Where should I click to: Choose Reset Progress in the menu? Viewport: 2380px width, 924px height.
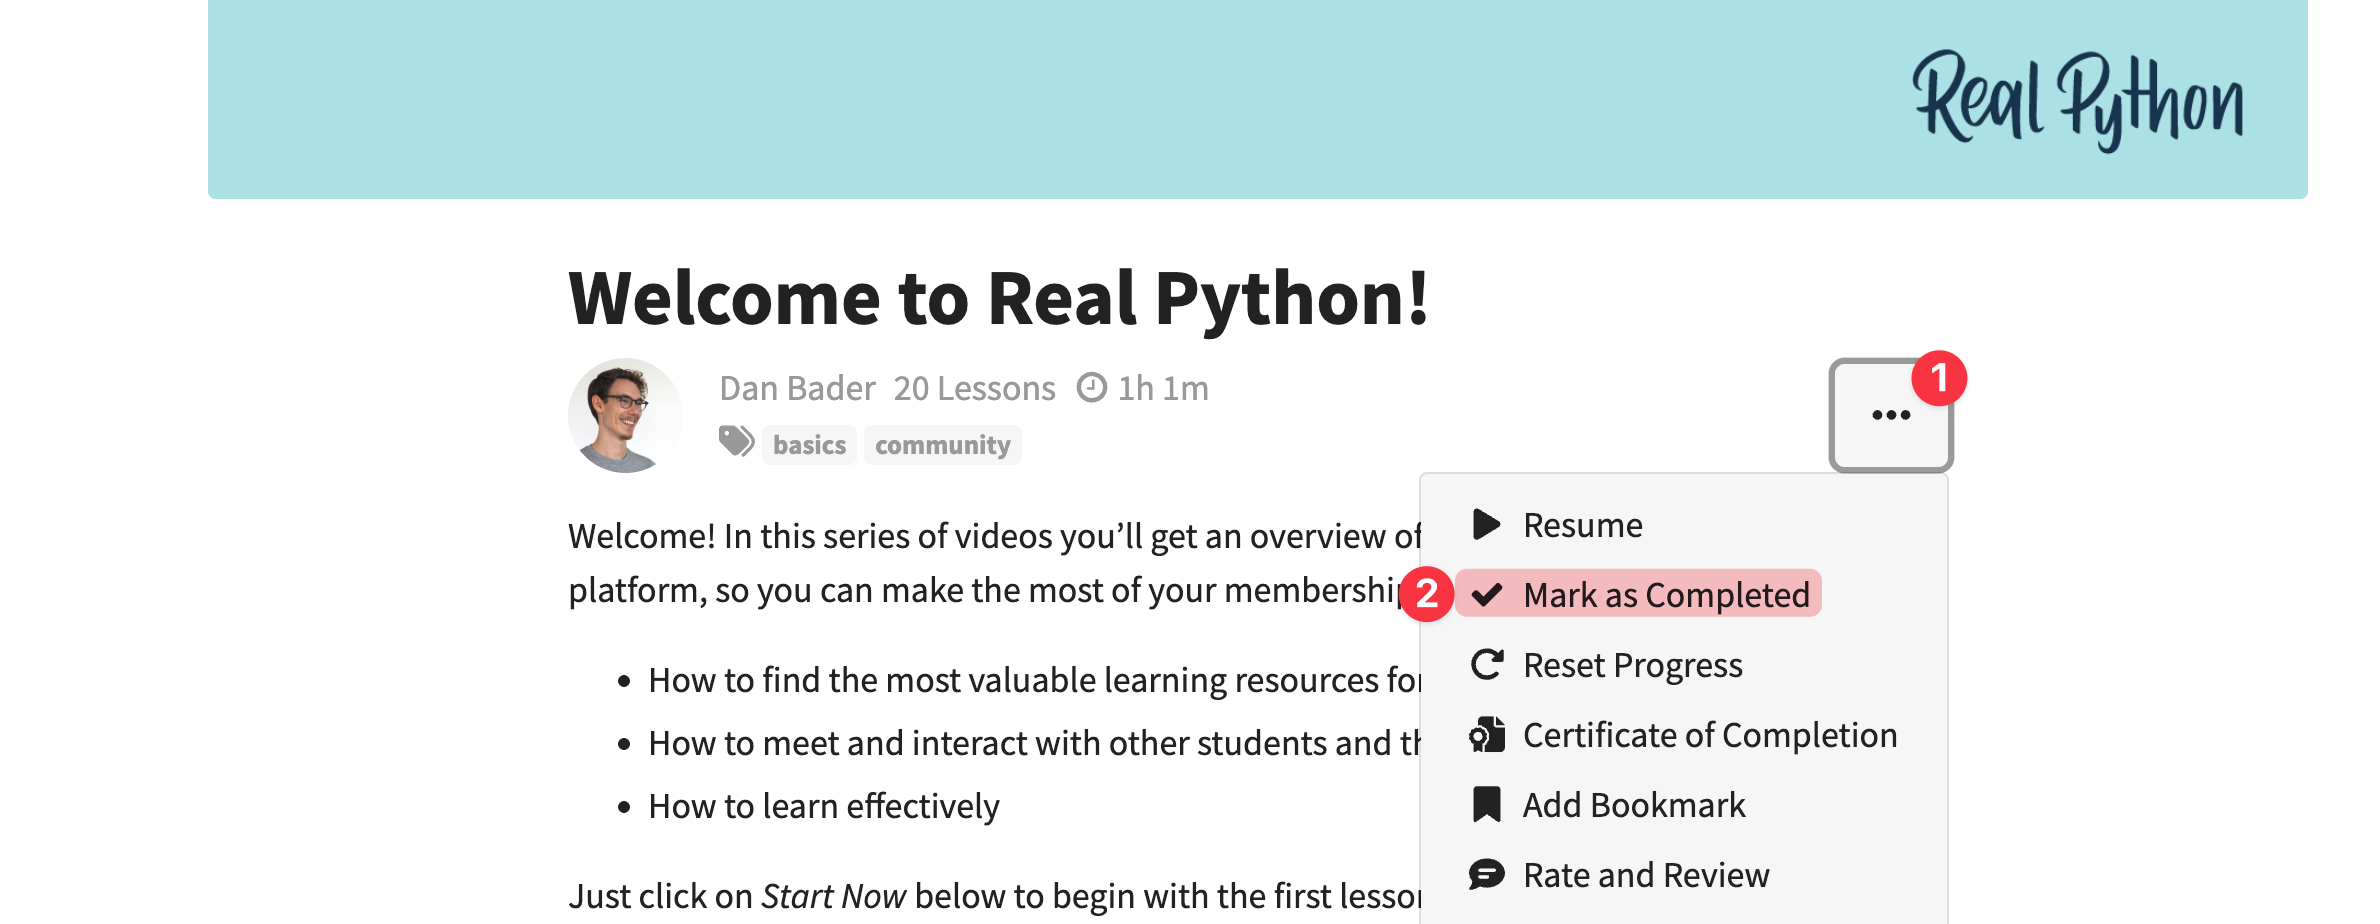click(x=1632, y=665)
